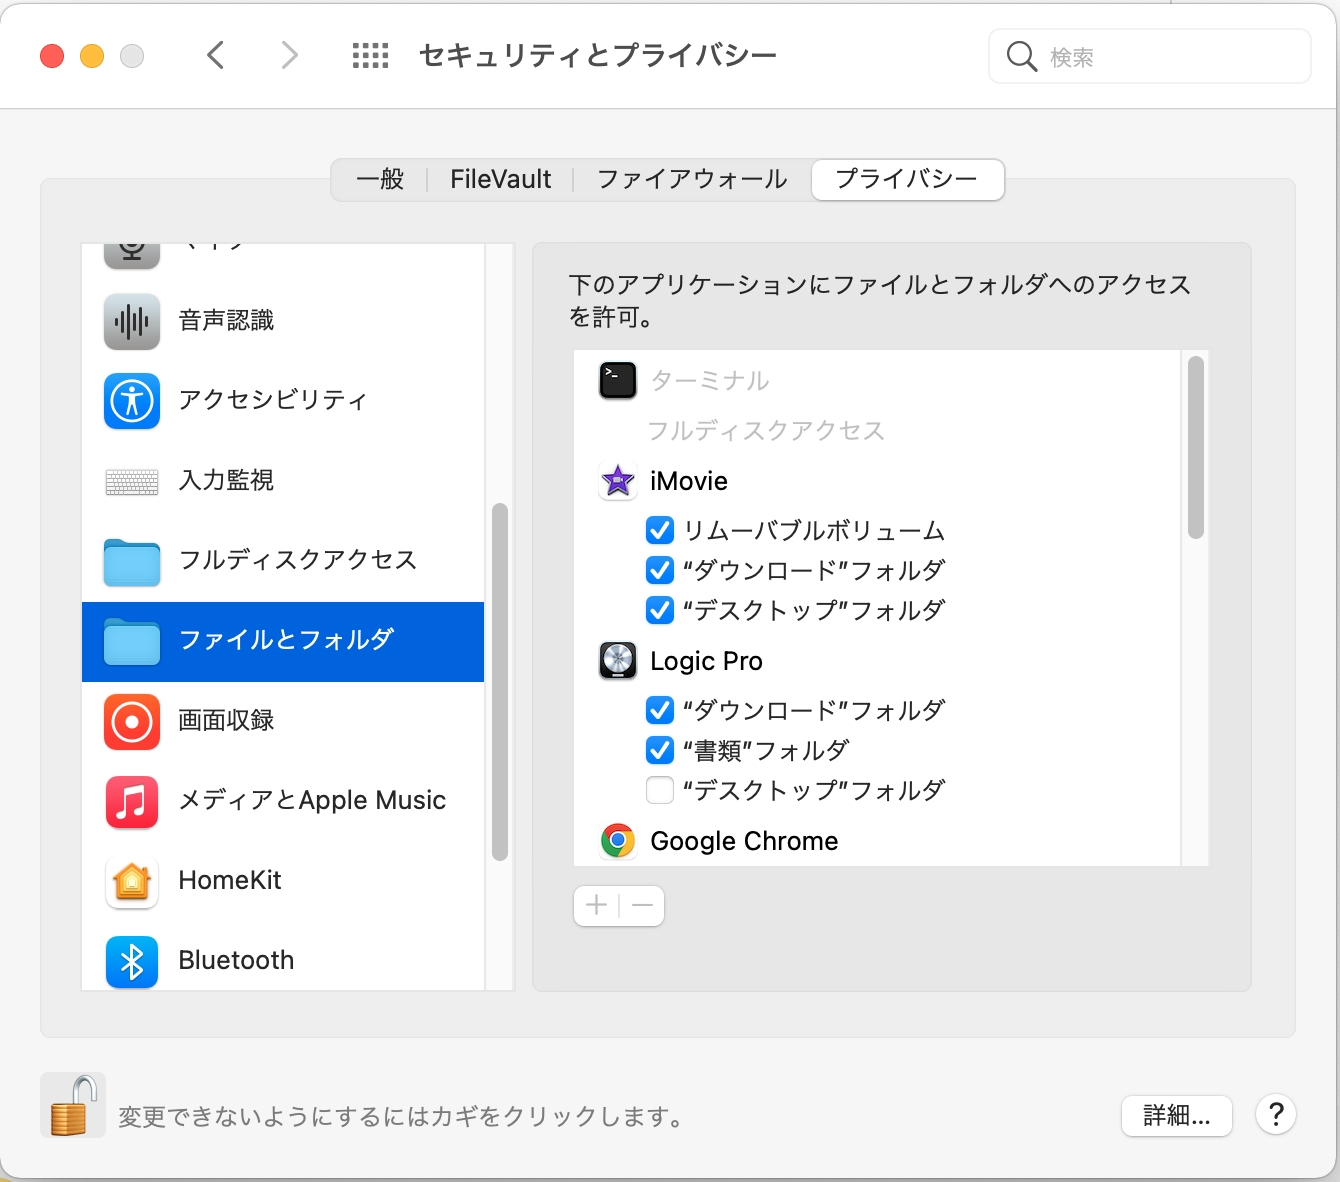Viewport: 1340px width, 1182px height.
Task: Click the plus button to add app
Action: pos(597,906)
